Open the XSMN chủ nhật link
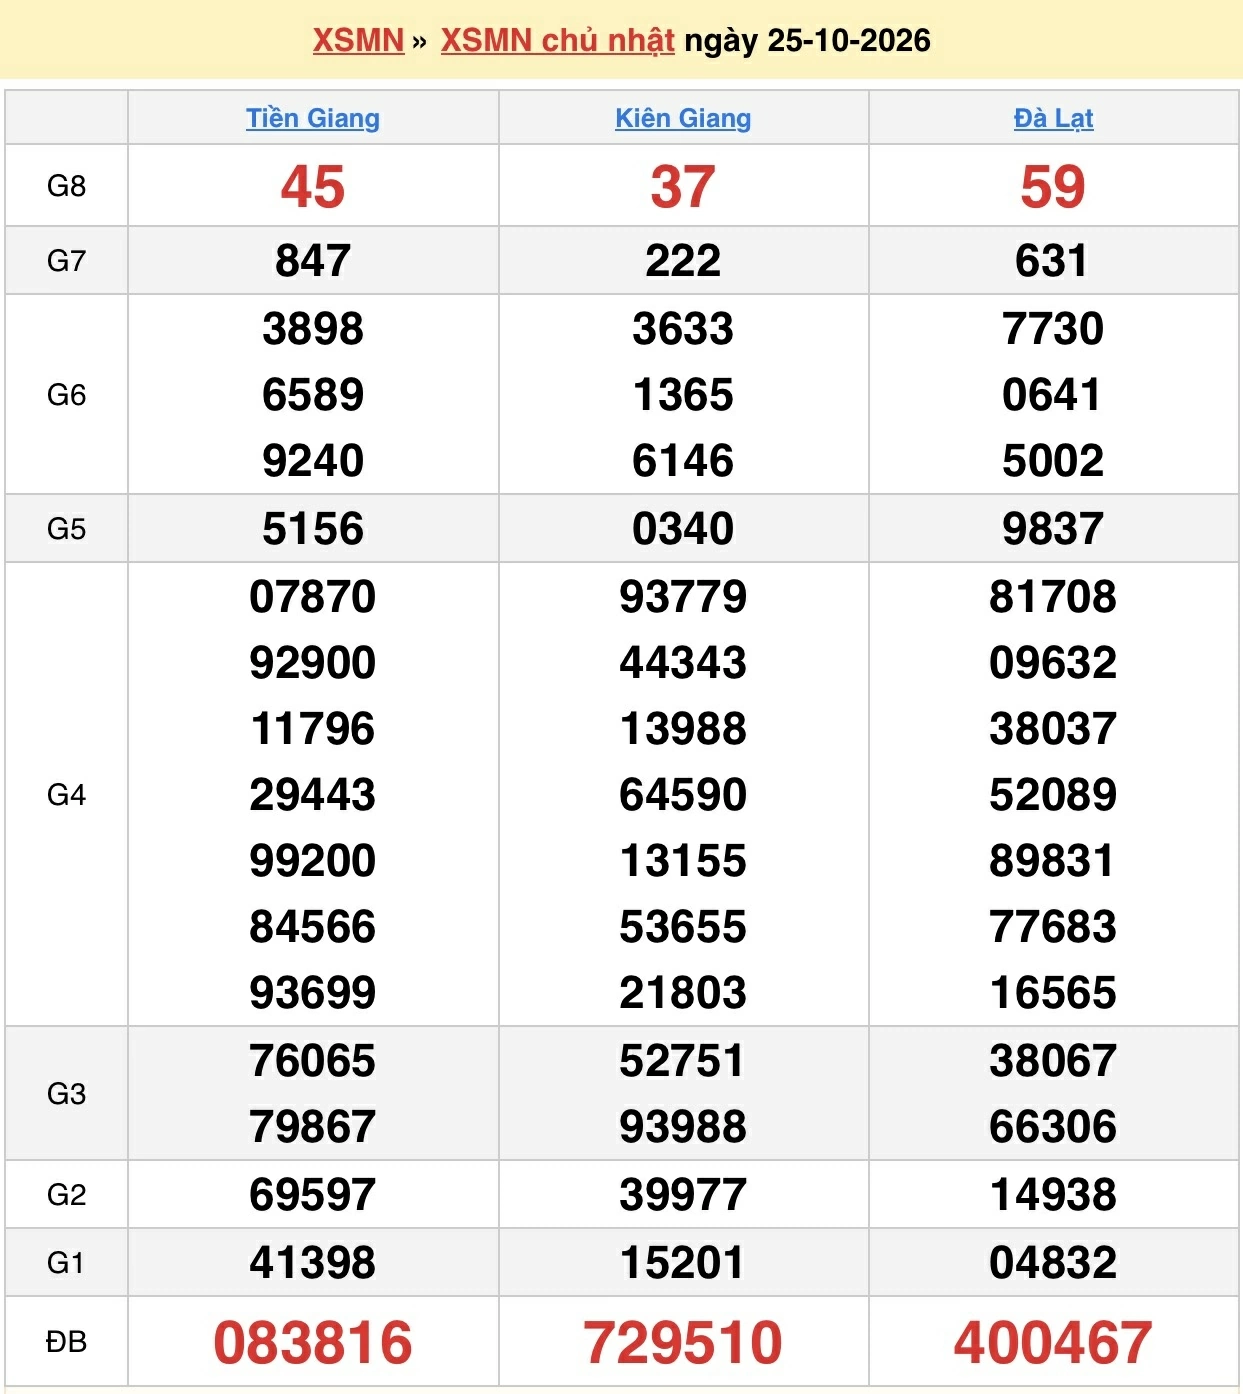Viewport: 1243px width, 1394px height. pyautogui.click(x=558, y=41)
